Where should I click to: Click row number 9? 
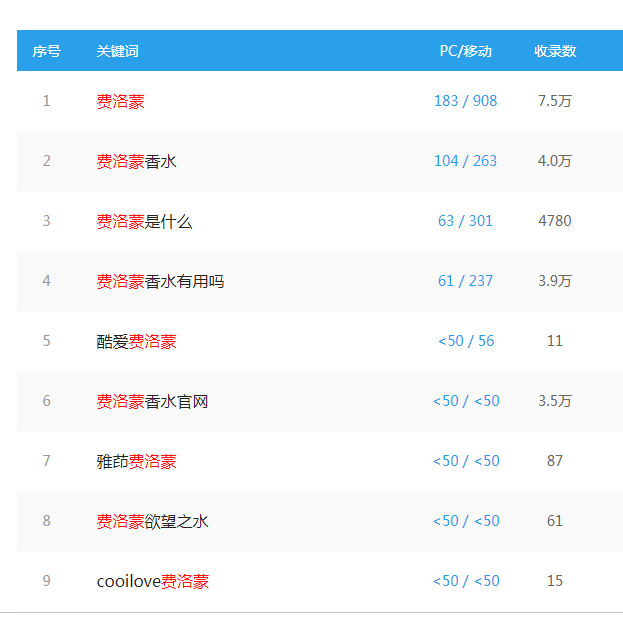(x=46, y=581)
